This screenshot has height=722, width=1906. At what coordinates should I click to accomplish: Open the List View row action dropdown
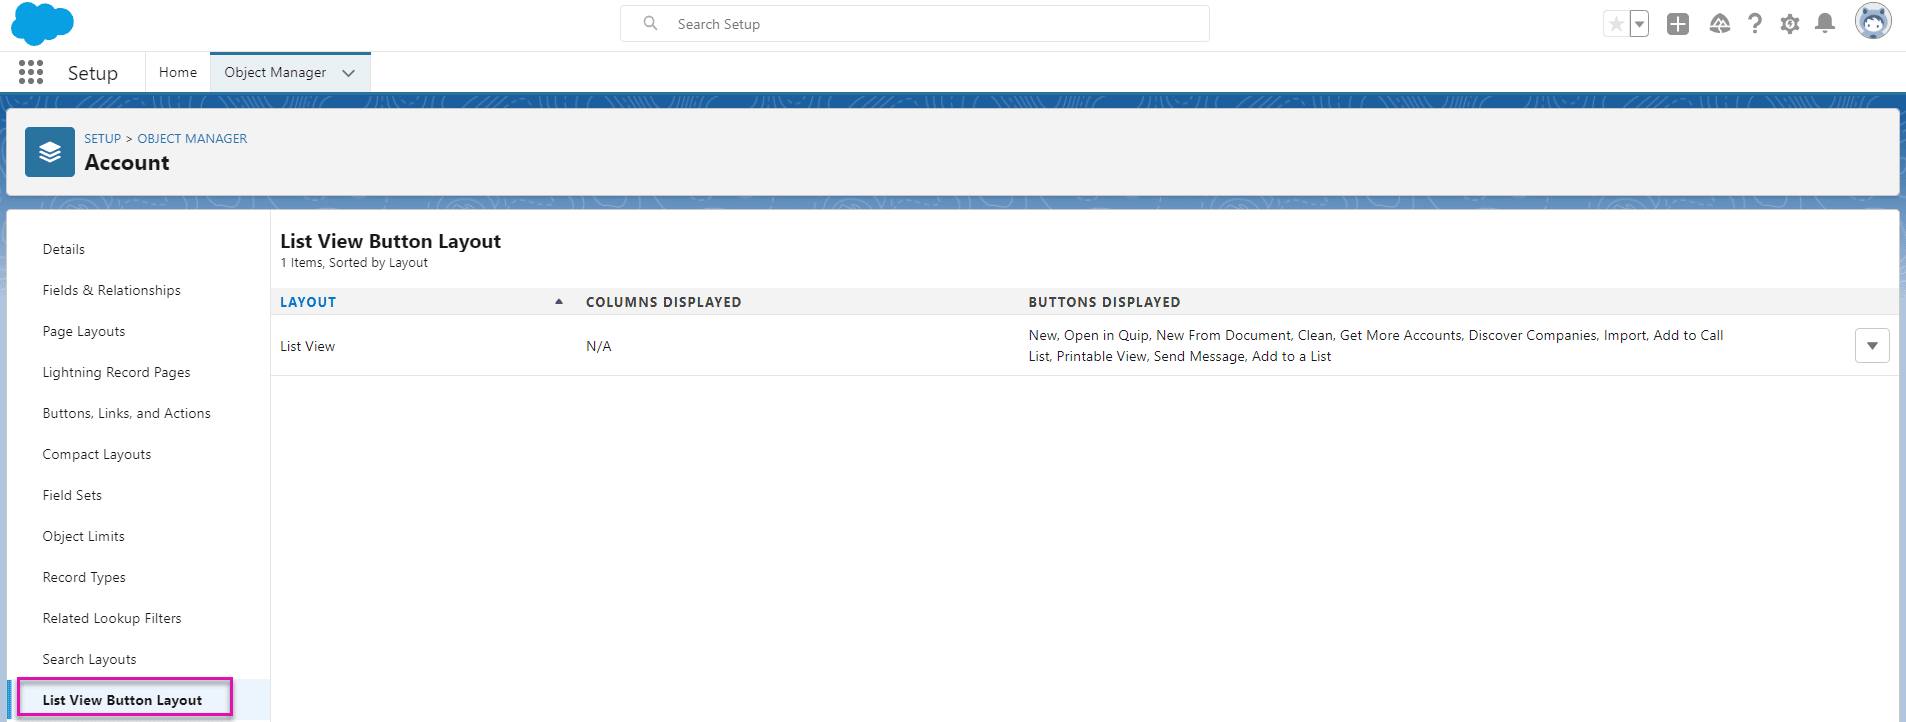pyautogui.click(x=1872, y=346)
